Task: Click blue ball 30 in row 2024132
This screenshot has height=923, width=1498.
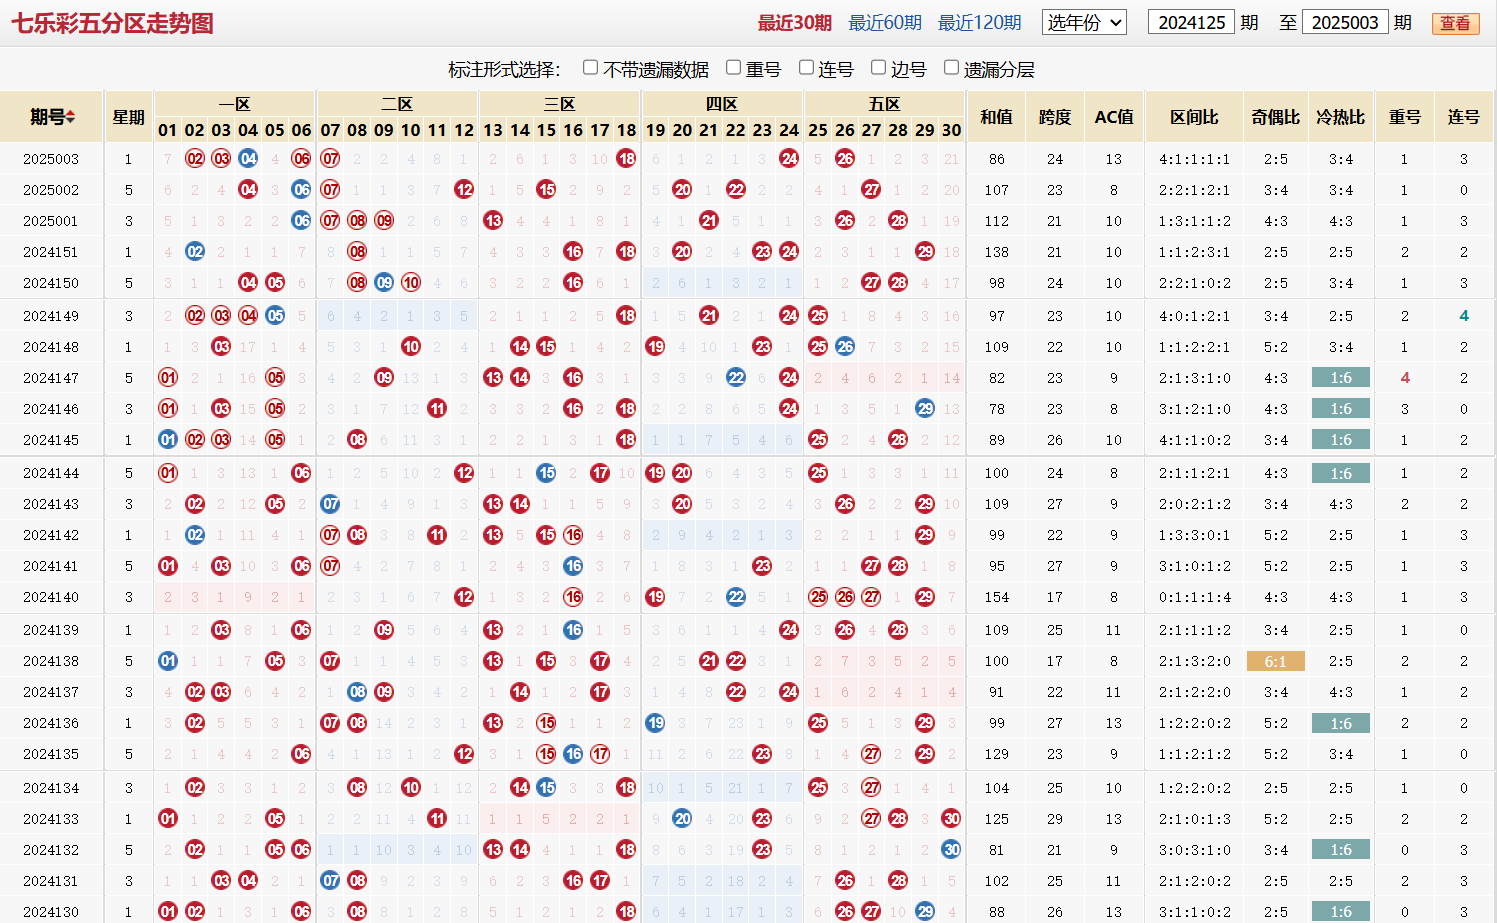Action: [951, 849]
